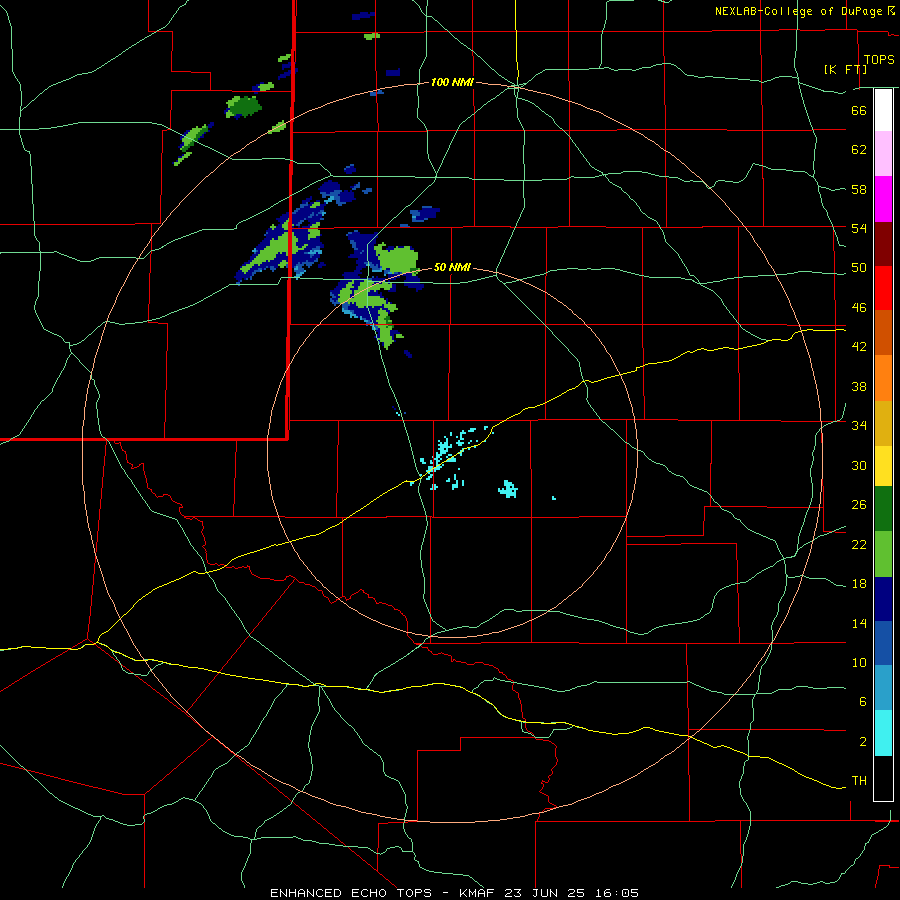Click the "26" legend value
The height and width of the screenshot is (900, 900).
coord(859,505)
